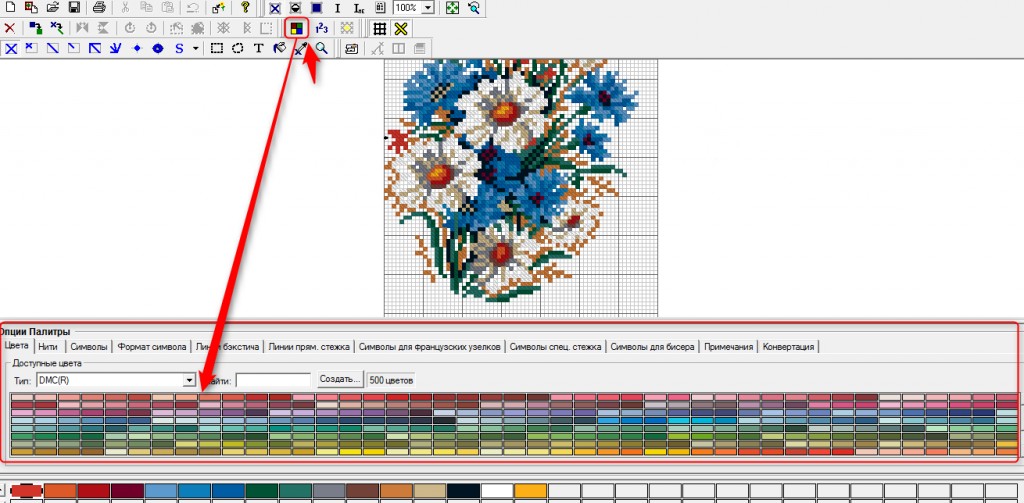
Task: Click the swap stitch icon with green arrow
Action: tap(57, 29)
